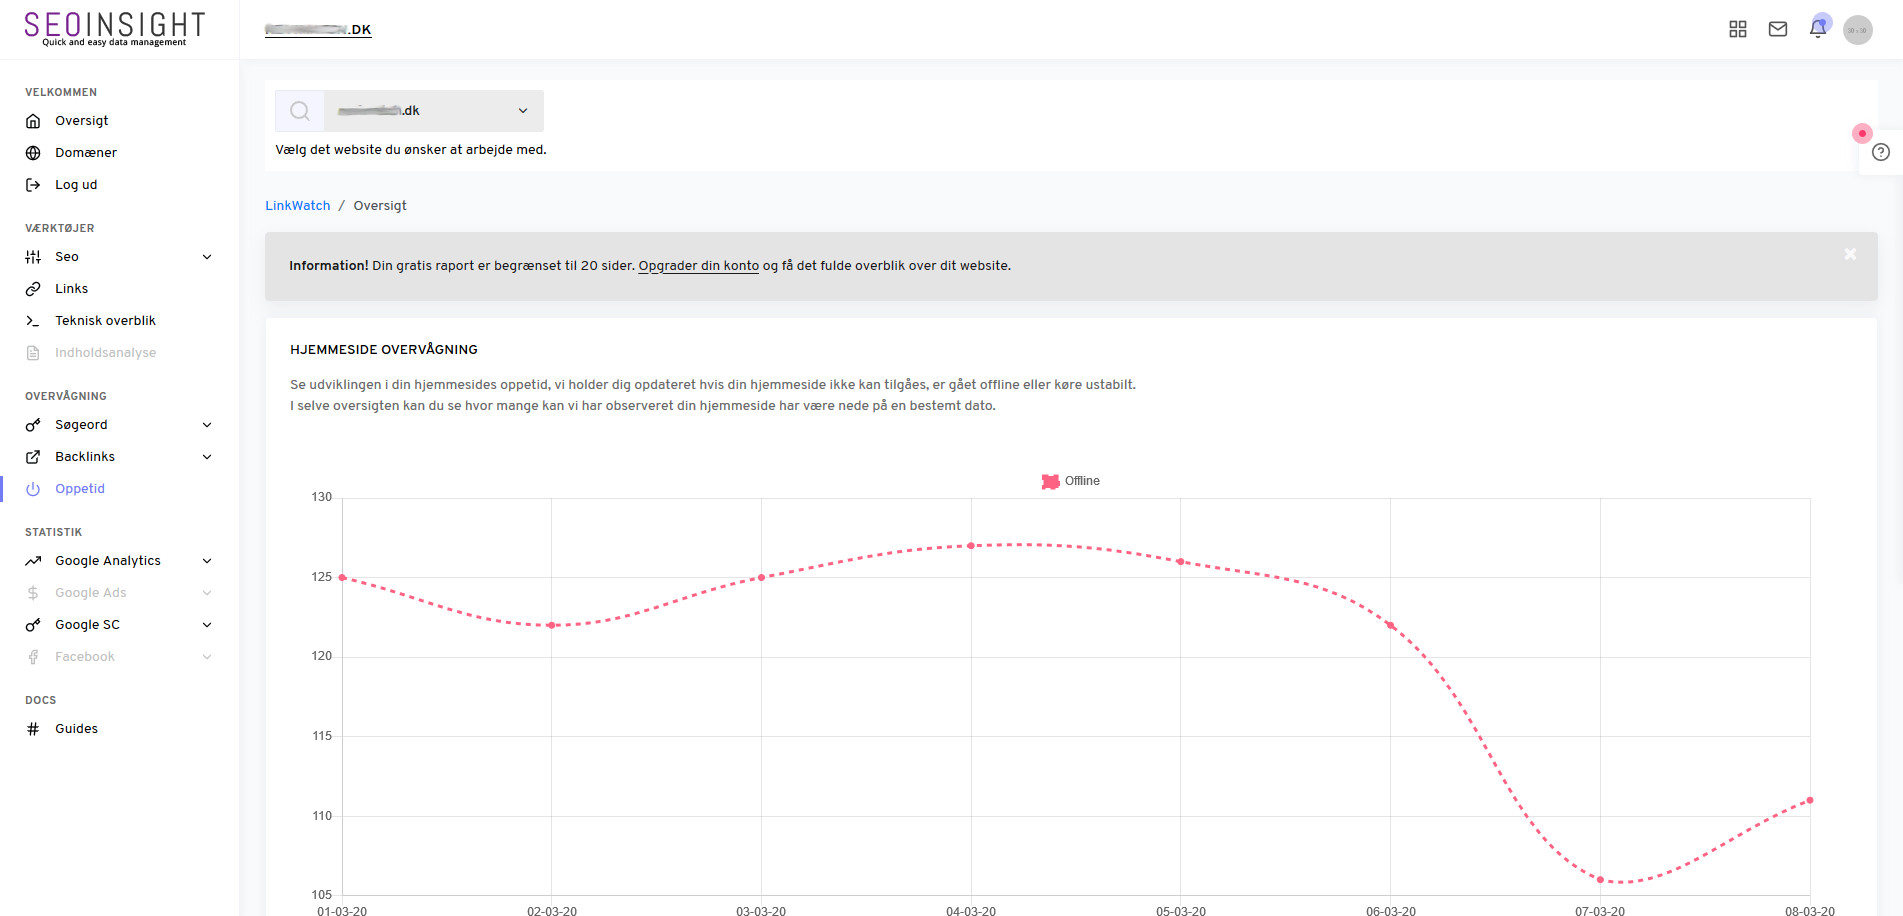Dismiss the free report information banner

1850,254
